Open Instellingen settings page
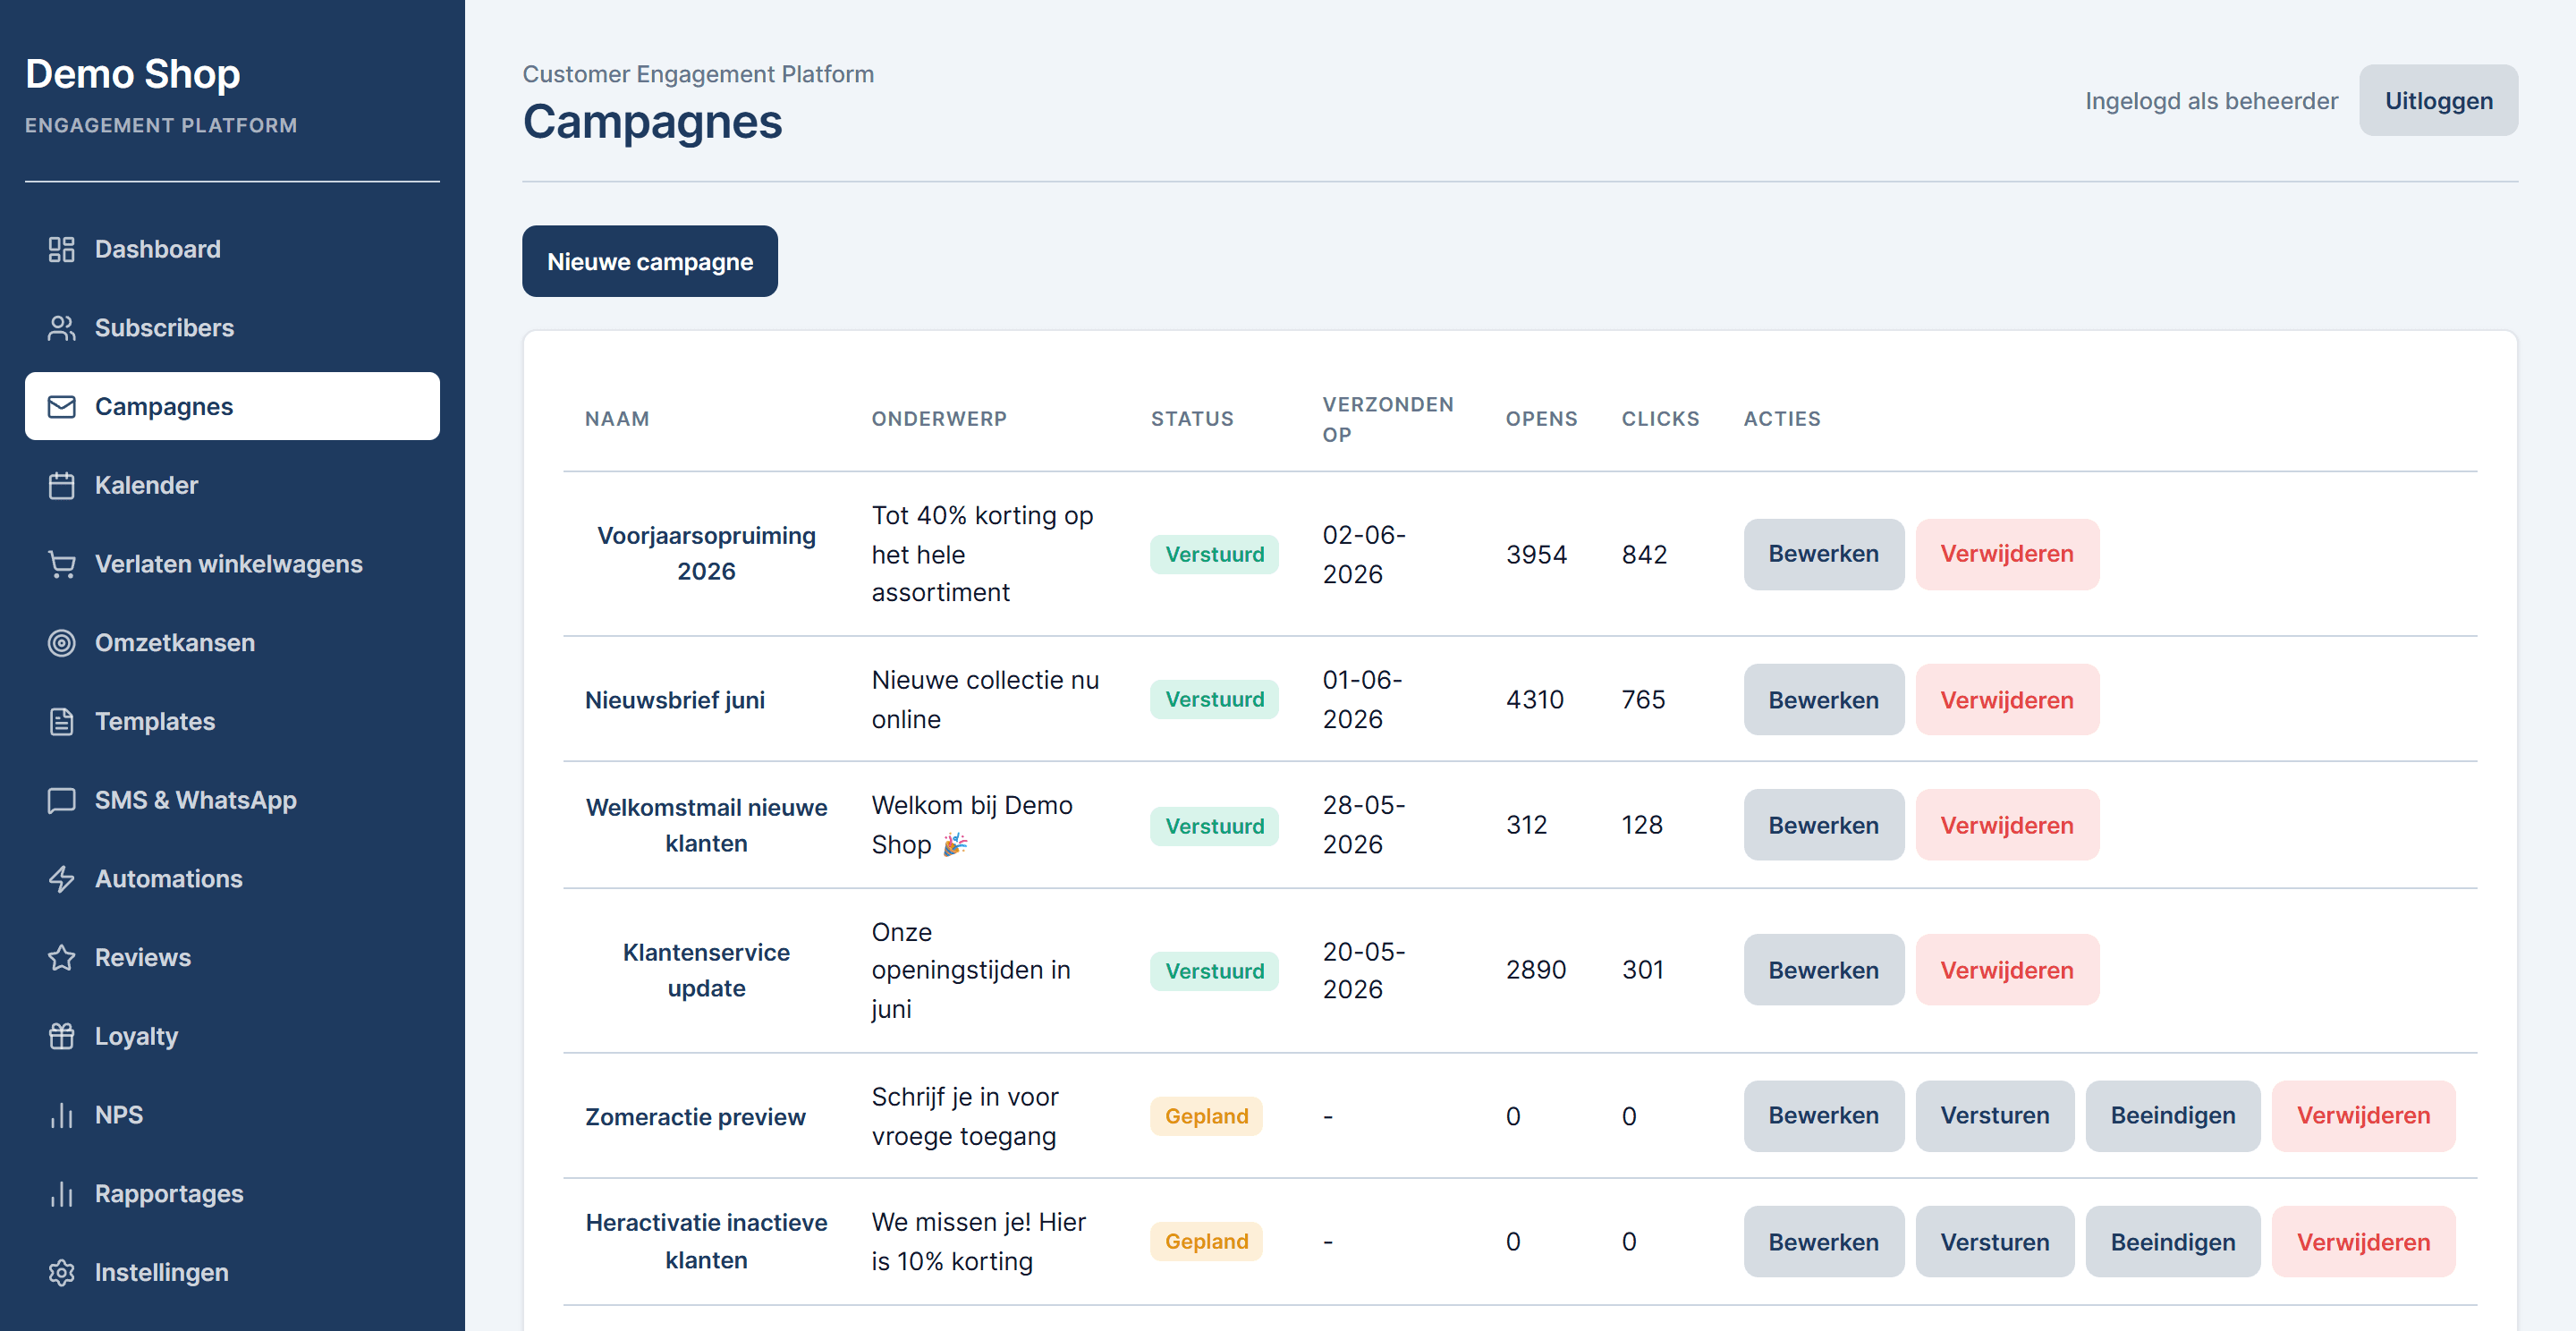Viewport: 2576px width, 1331px height. point(232,1272)
